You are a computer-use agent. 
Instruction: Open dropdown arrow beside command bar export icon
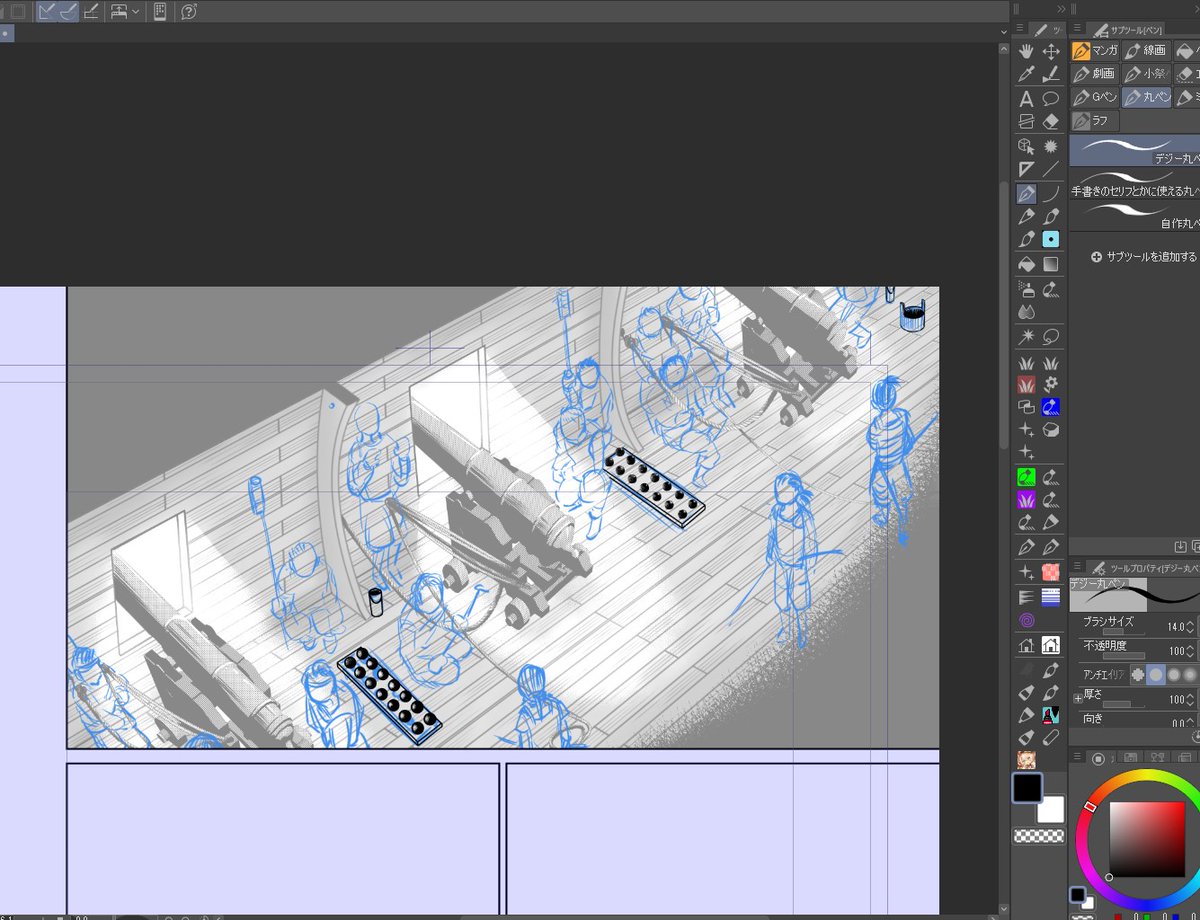pos(135,12)
